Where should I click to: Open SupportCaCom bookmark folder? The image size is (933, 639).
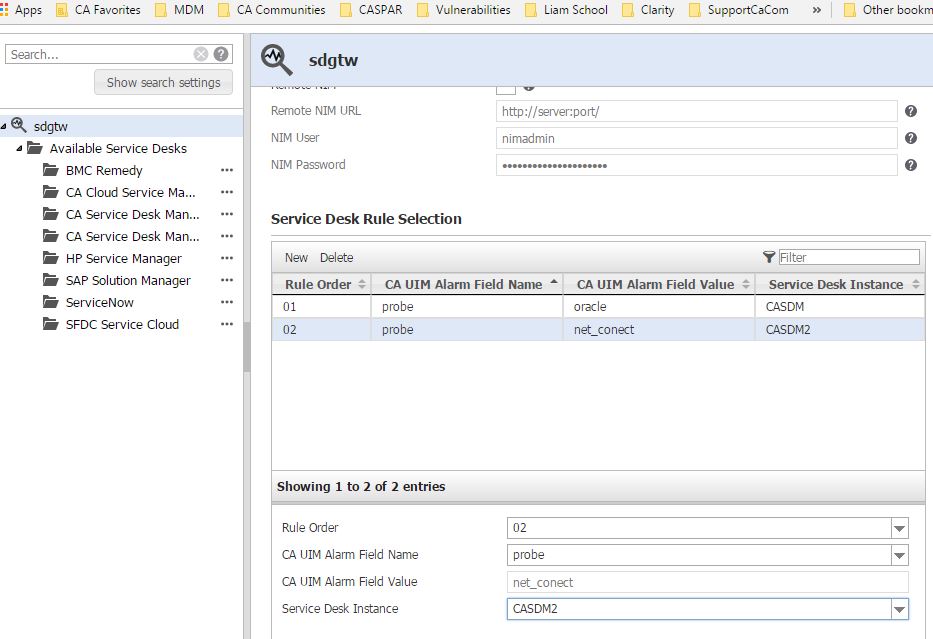pos(738,10)
